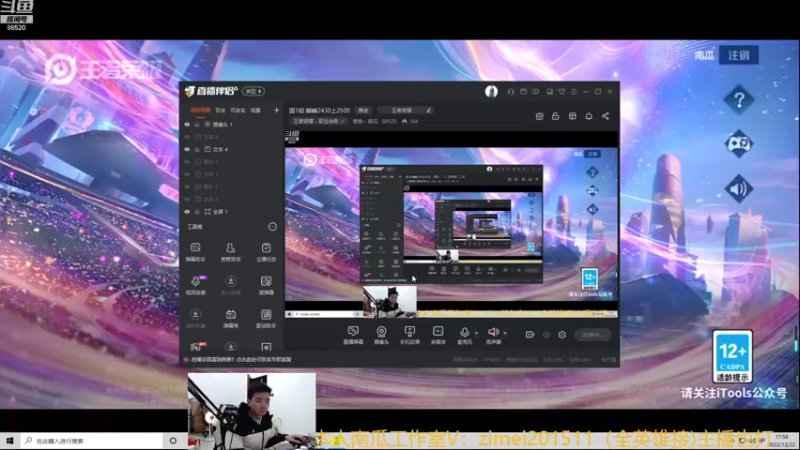Viewport: 800px width, 450px height.
Task: Open 弹幕助手 tool in toolbox
Action: click(195, 252)
